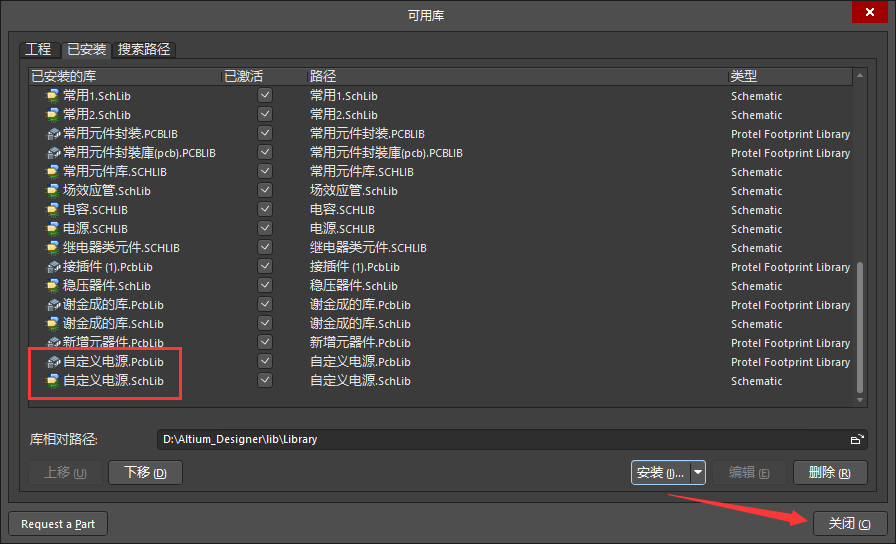Click the icon beside 继电器类元件.SCHLIB
The image size is (896, 544).
(x=53, y=247)
